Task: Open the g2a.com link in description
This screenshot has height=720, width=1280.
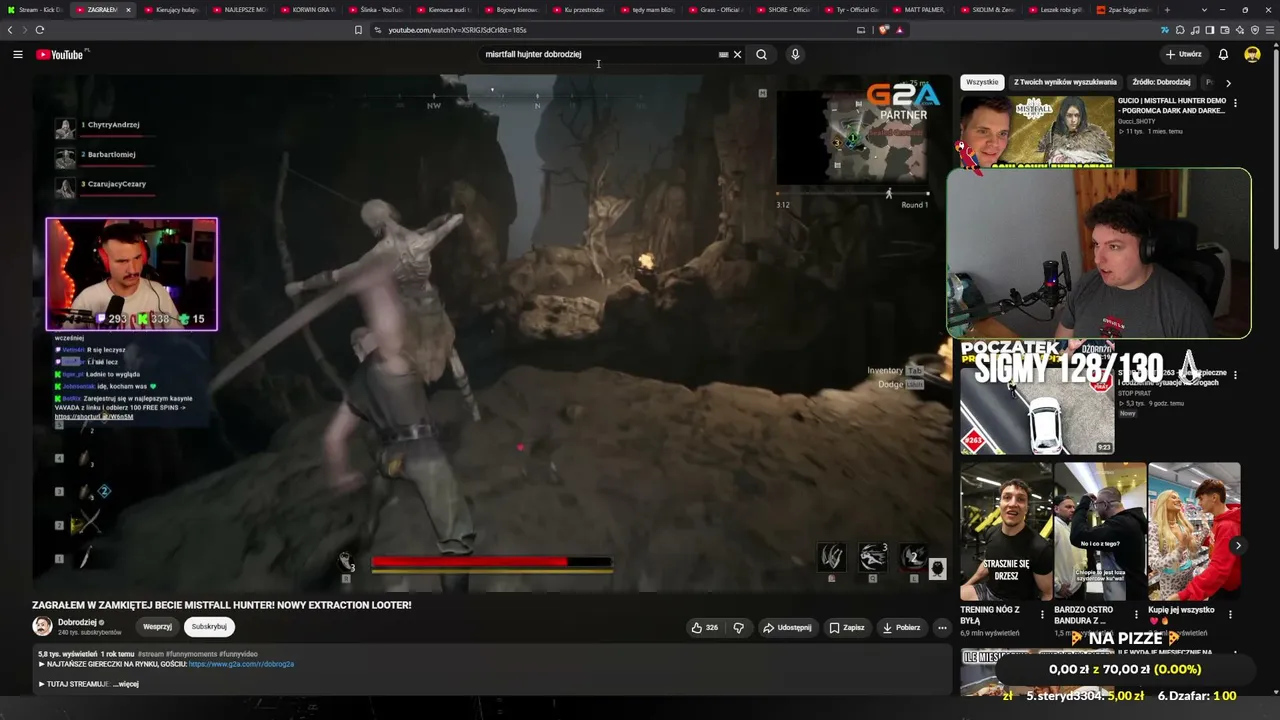Action: [241, 664]
